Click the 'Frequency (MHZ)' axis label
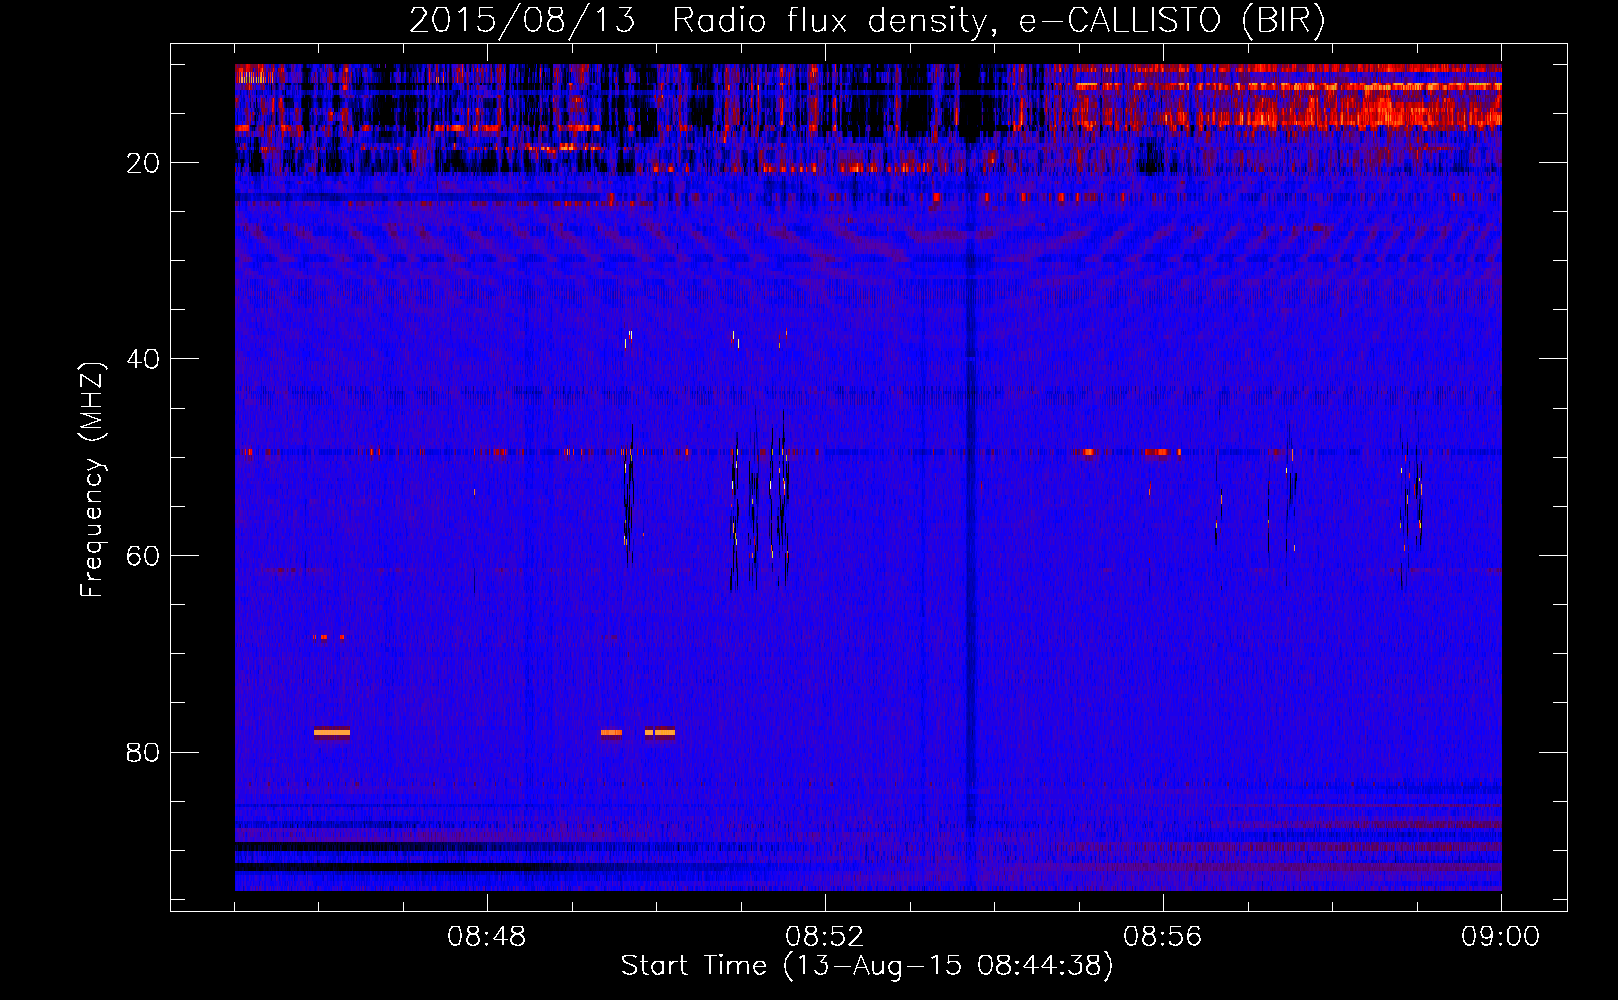The image size is (1618, 1000). tap(92, 480)
